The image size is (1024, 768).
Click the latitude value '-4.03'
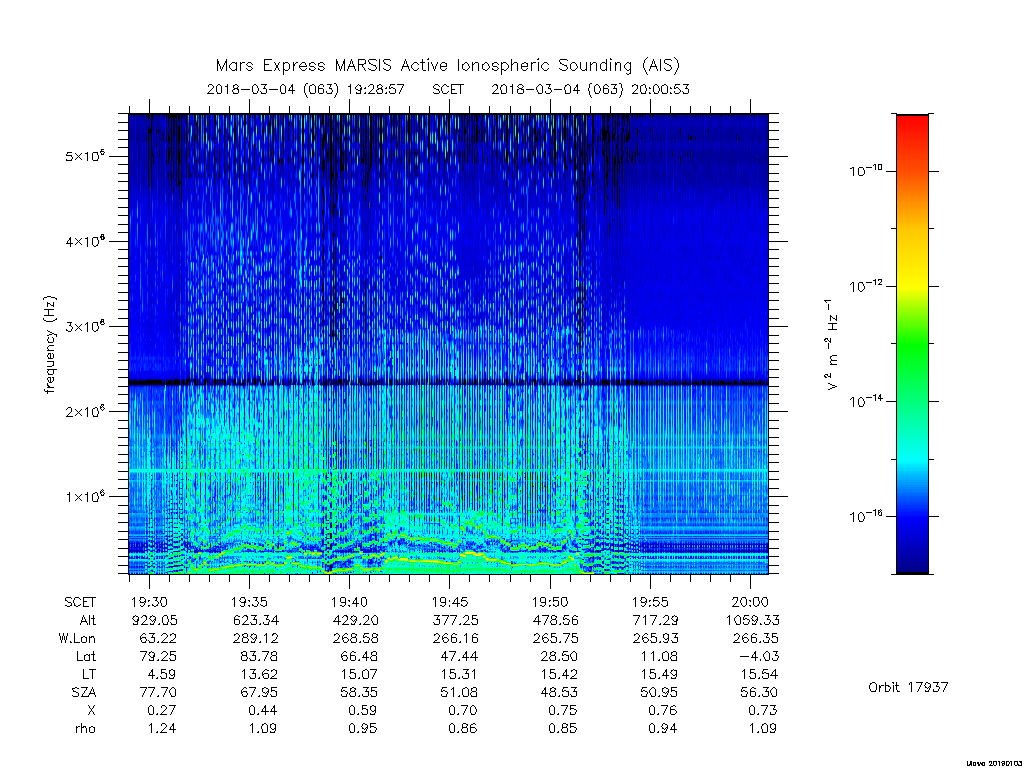[758, 656]
